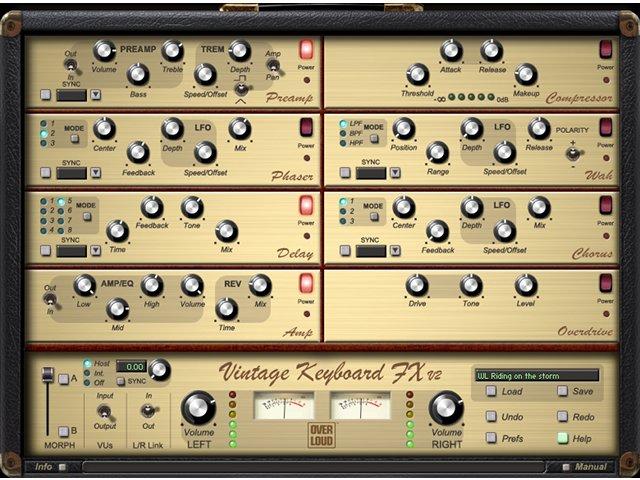This screenshot has width=640, height=480.
Task: Click the MORPH fader handle
Action: [48, 375]
